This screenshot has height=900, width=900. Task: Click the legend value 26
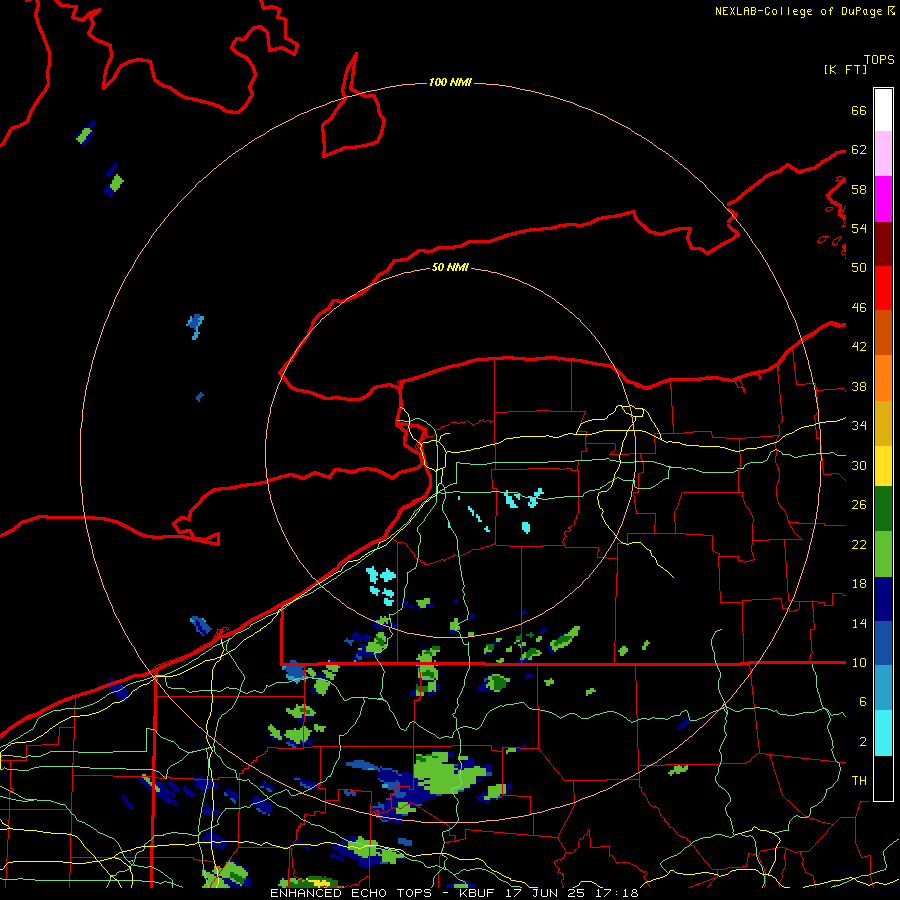pyautogui.click(x=859, y=505)
